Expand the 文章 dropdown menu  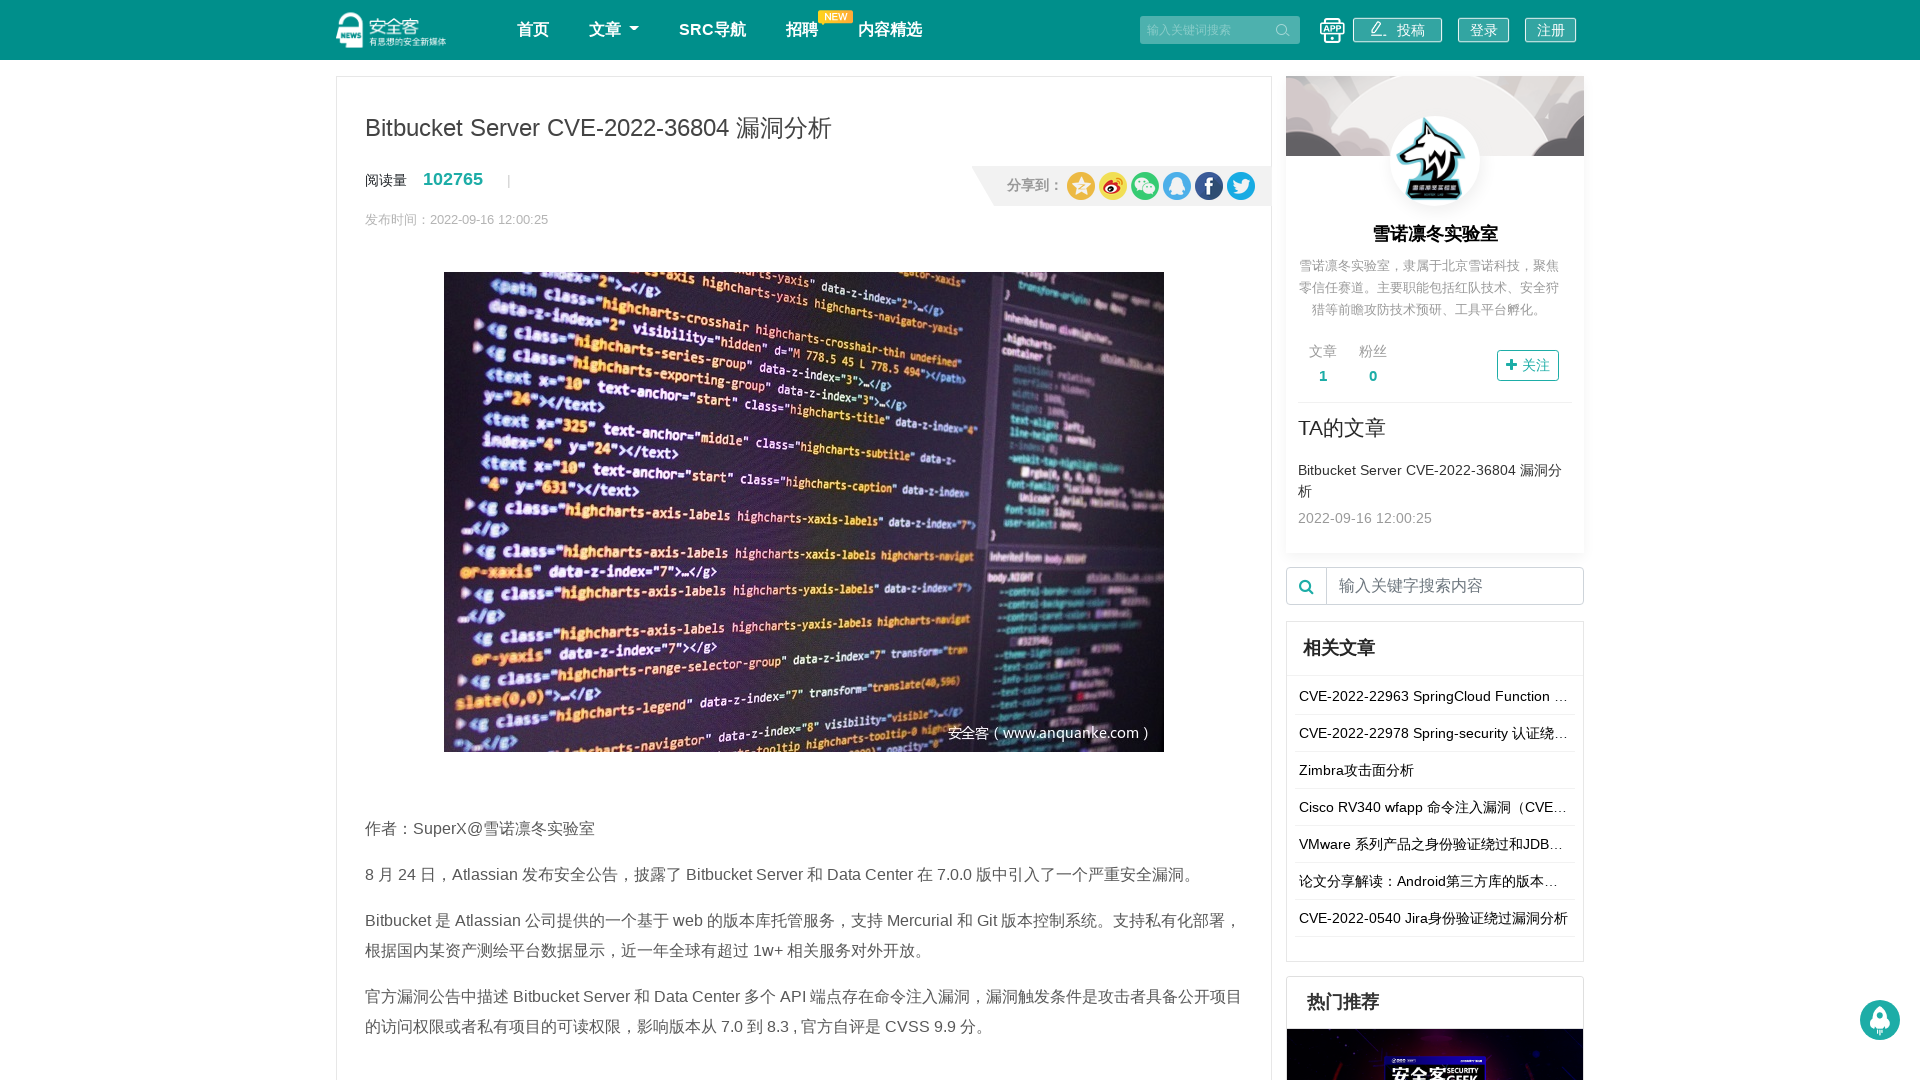point(613,29)
